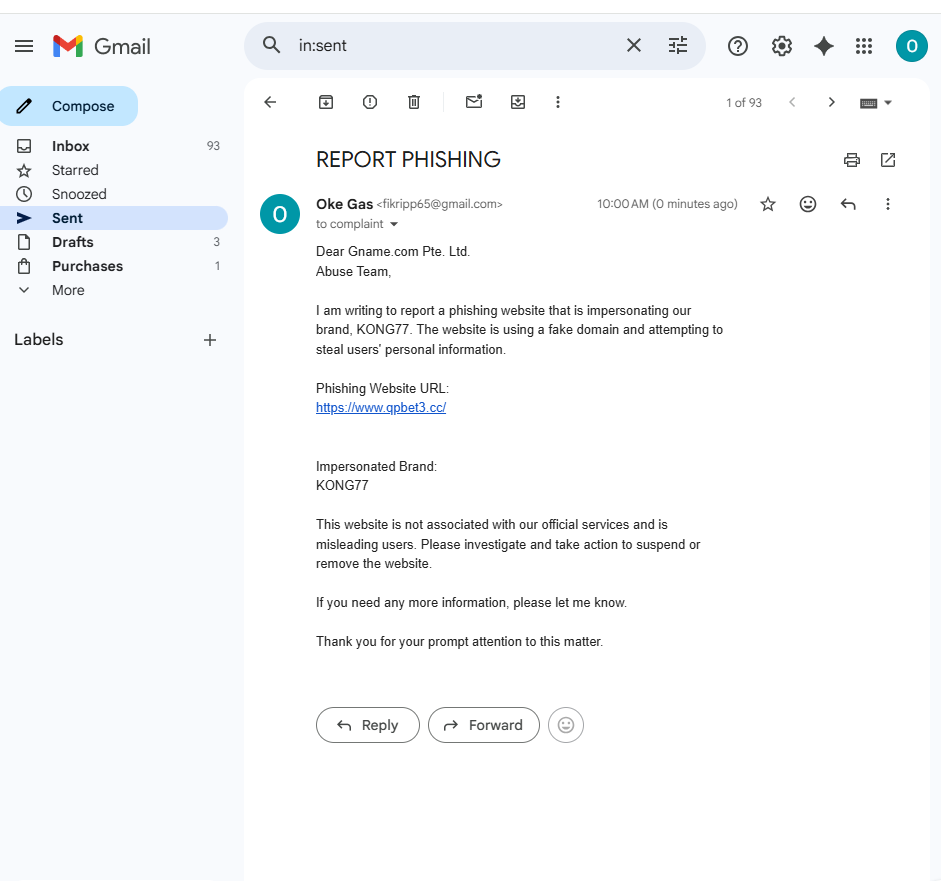Go to the newer message arrow
Image resolution: width=941 pixels, height=881 pixels.
coord(792,102)
